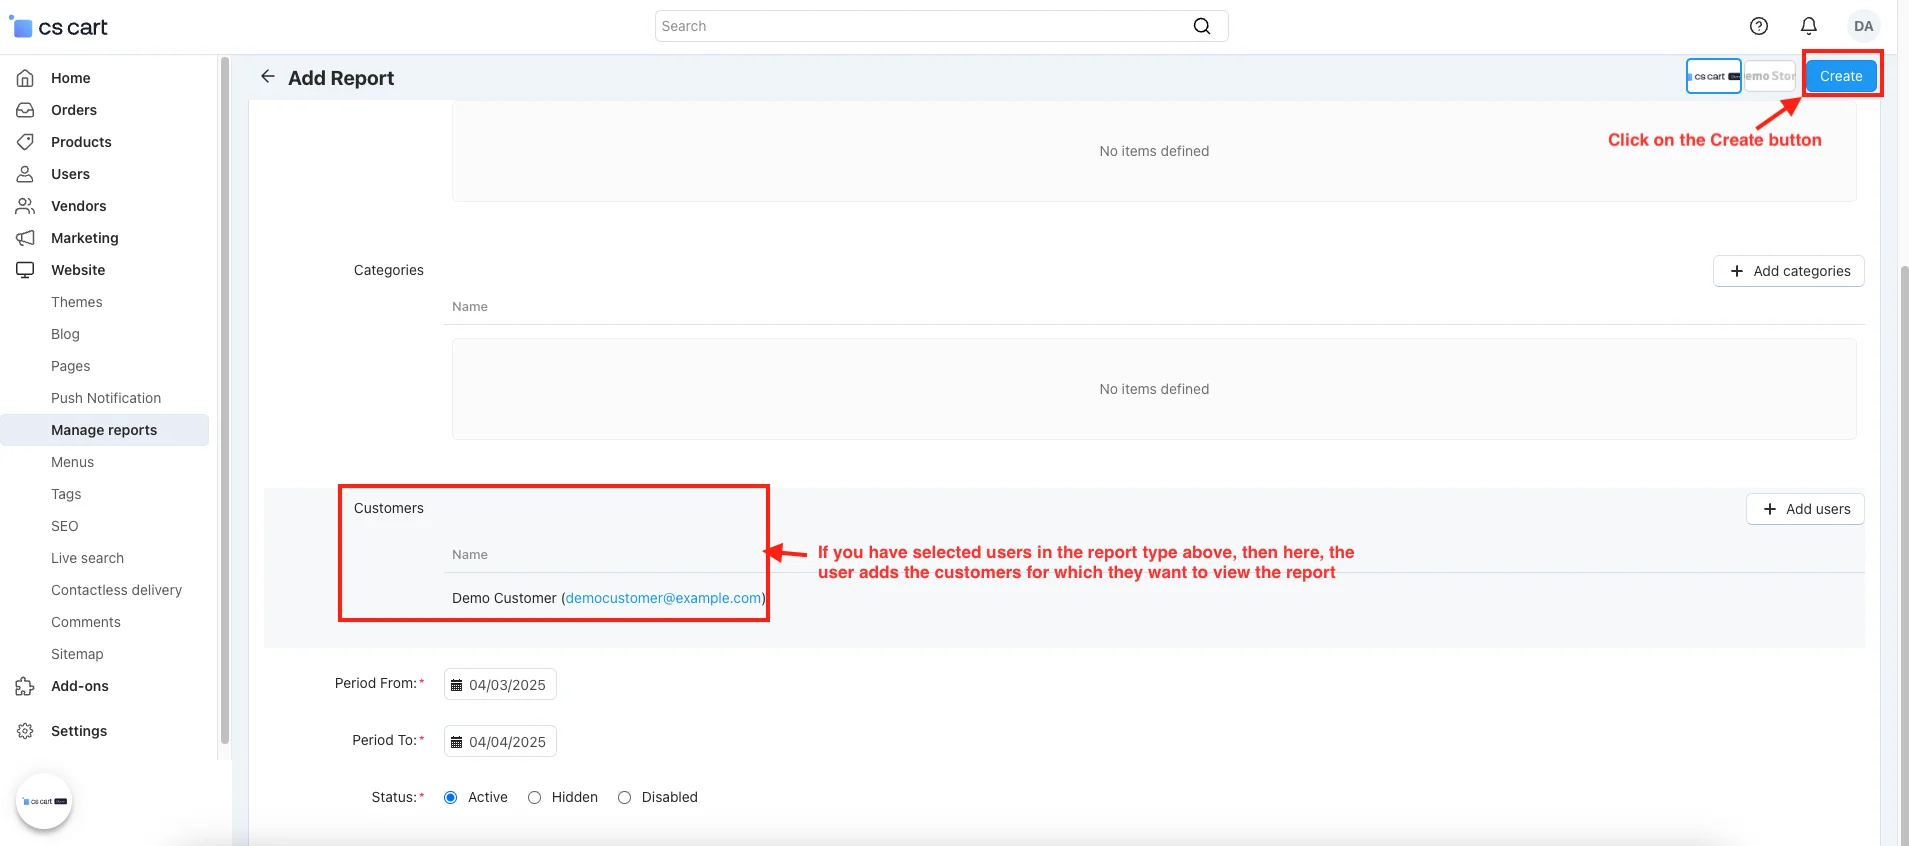Click the Create button
Screen dimensions: 1909x846
point(1840,76)
